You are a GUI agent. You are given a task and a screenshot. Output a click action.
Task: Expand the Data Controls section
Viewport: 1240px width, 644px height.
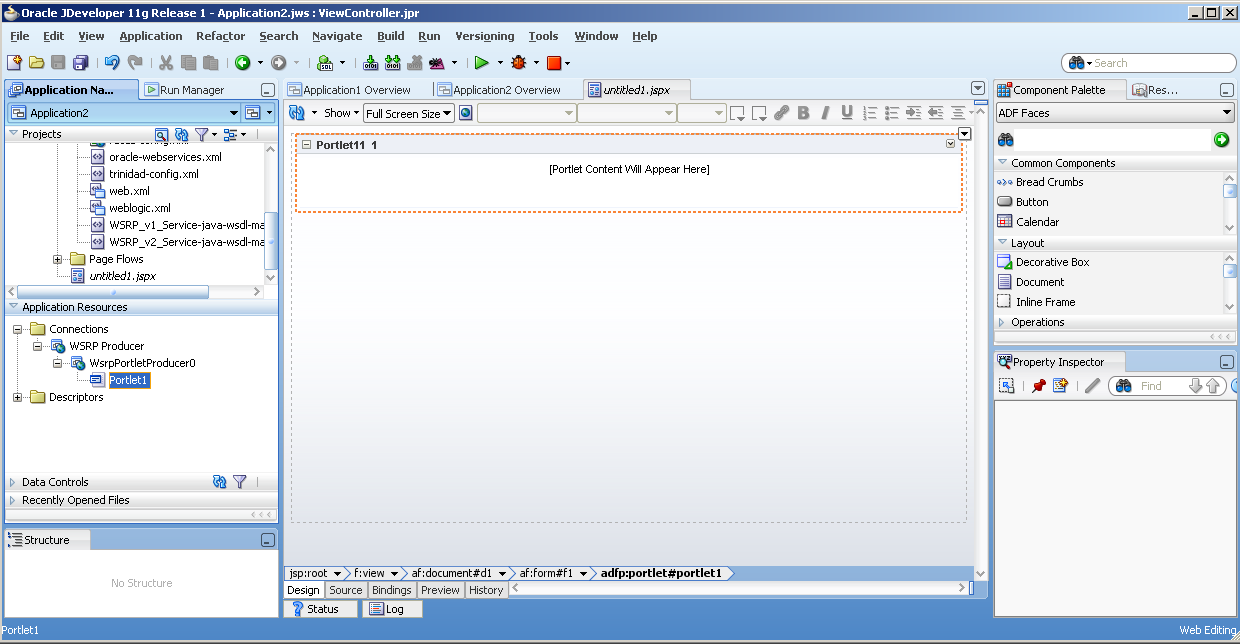tap(13, 482)
